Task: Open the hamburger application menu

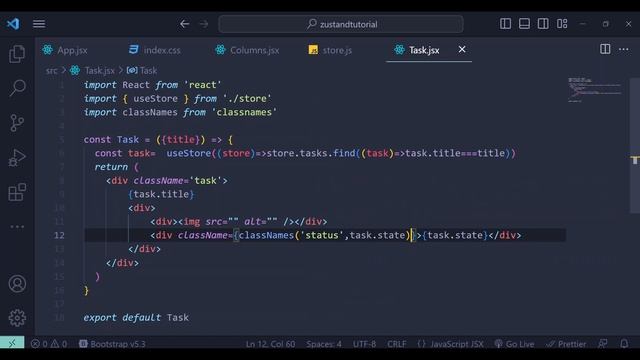Action: click(39, 24)
